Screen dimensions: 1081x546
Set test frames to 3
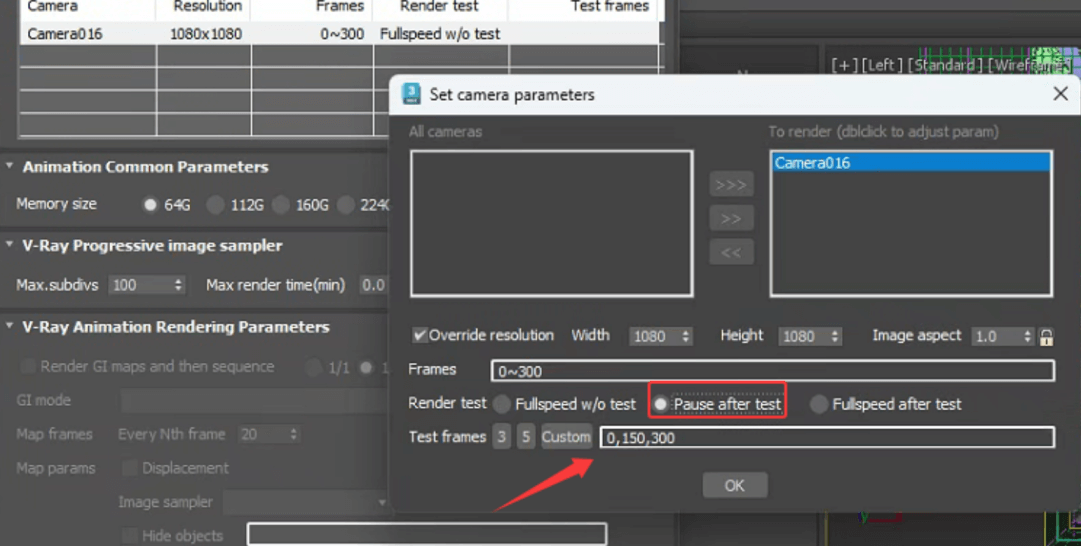[x=501, y=437]
